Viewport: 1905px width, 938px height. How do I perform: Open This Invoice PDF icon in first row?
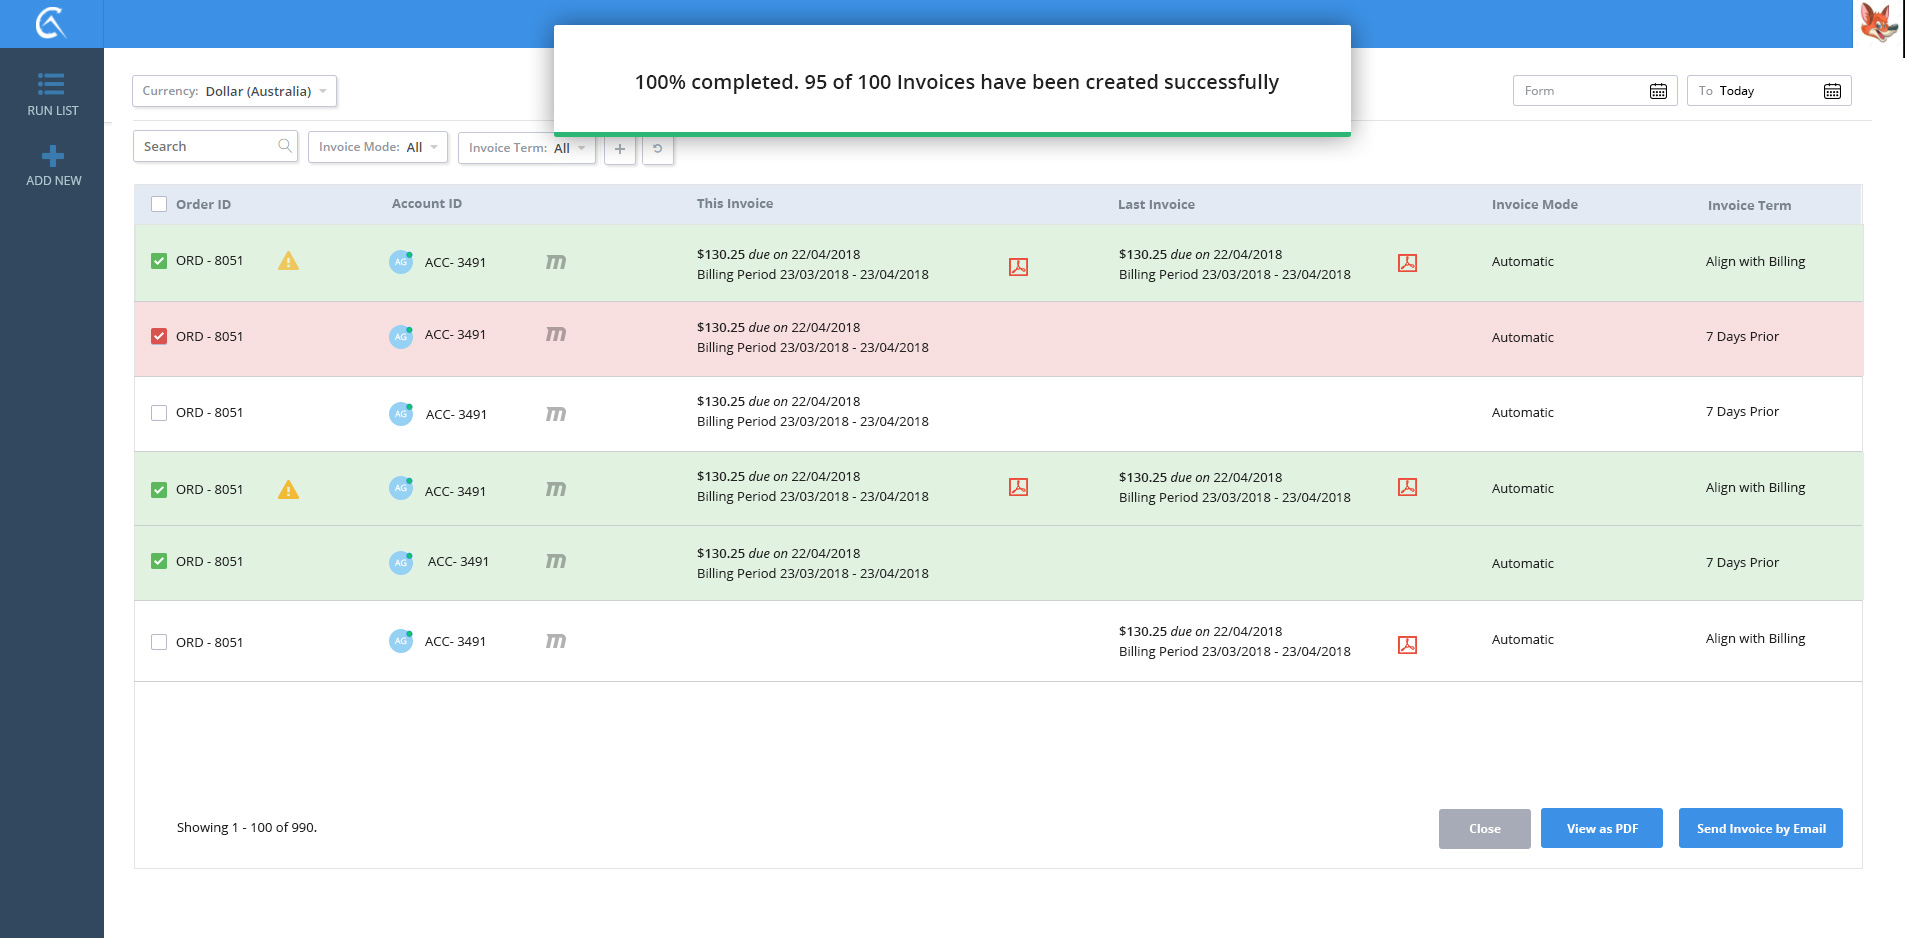pyautogui.click(x=1018, y=267)
